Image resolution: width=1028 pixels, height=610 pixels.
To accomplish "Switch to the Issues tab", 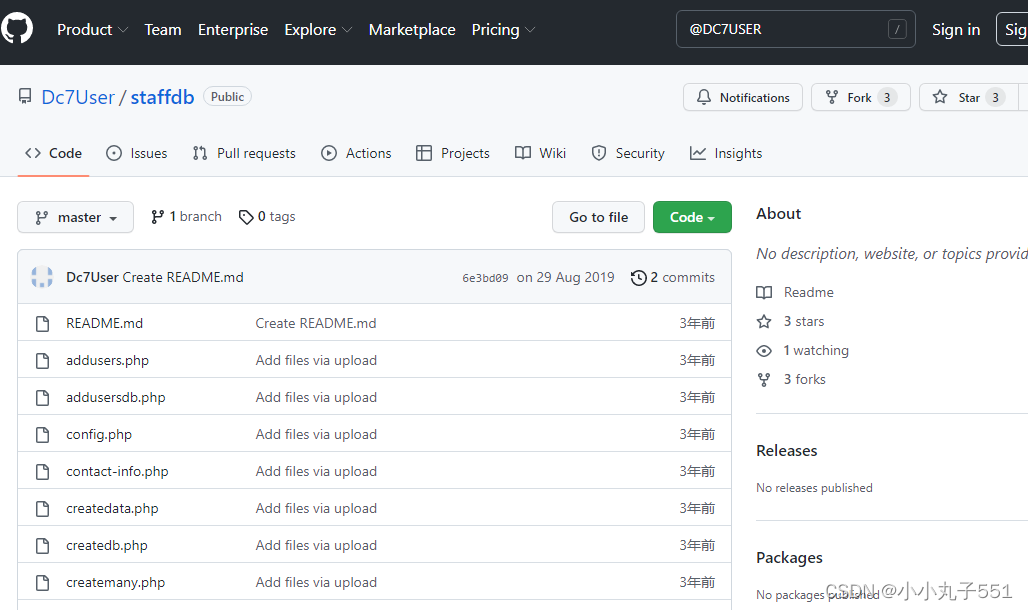I will [136, 153].
